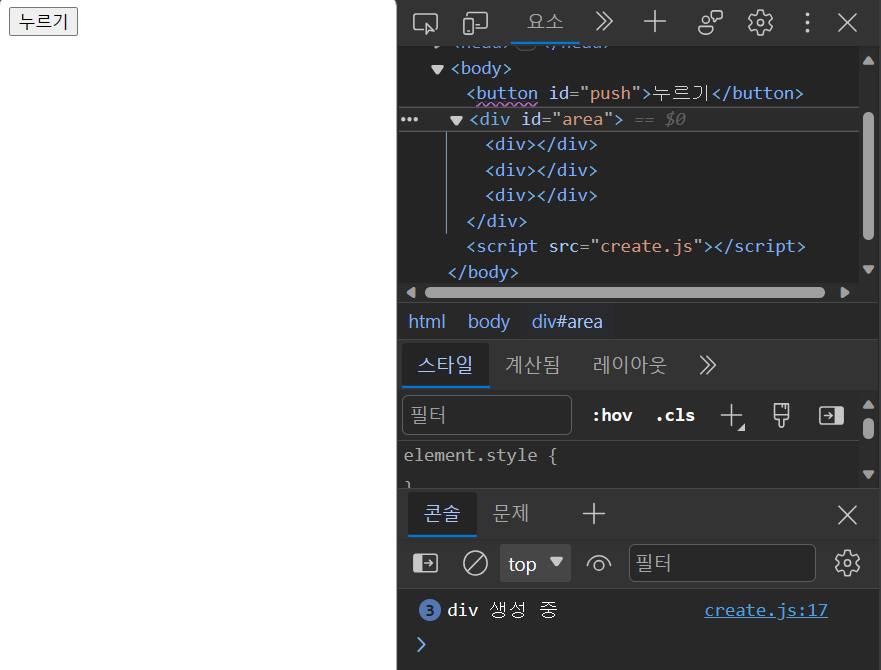Add a new DevTools tool tab
The width and height of the screenshot is (881, 670).
tap(655, 22)
